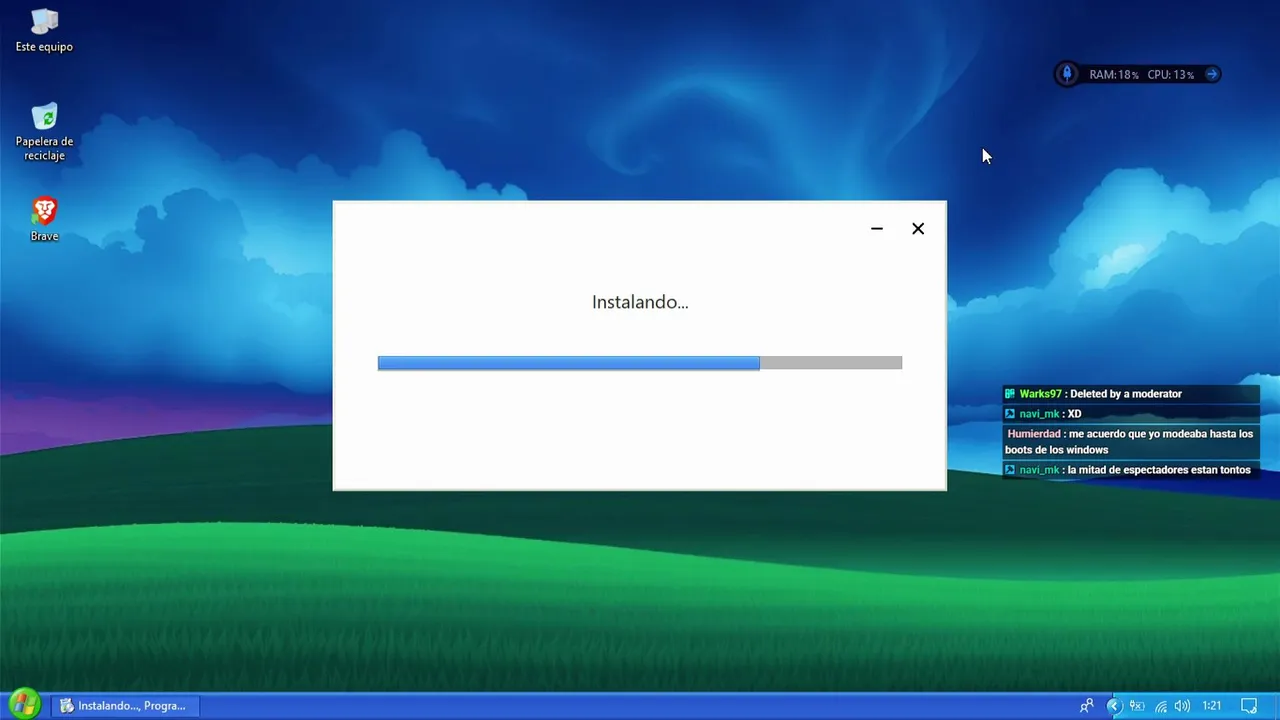Screen dimensions: 1280x720
Task: Expand hidden tray icons chevron
Action: (1114, 706)
